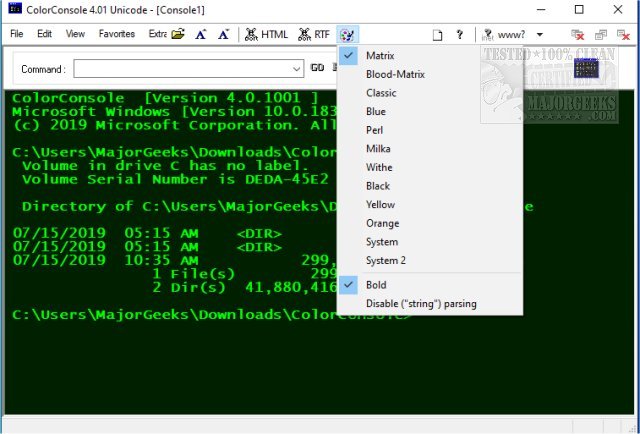Increase font size with the larger A icon
Screen dimensions: 640x434
coord(200,34)
